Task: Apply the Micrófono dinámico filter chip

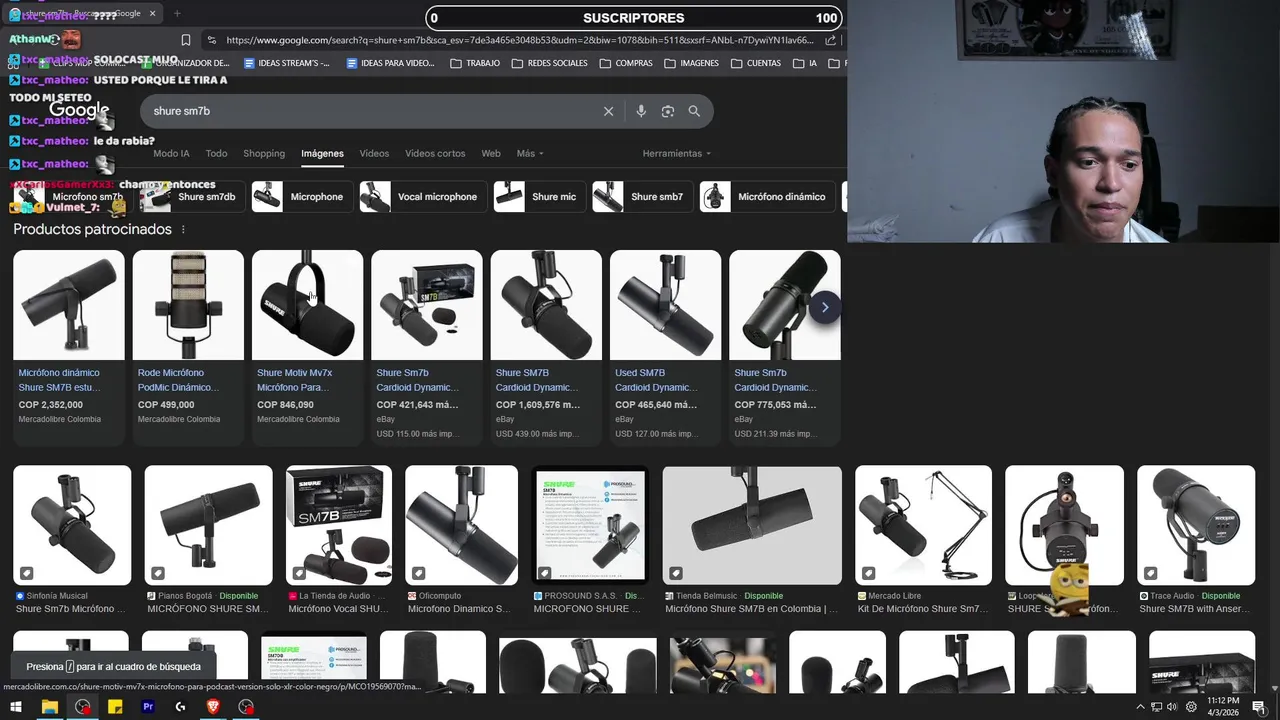Action: point(768,197)
